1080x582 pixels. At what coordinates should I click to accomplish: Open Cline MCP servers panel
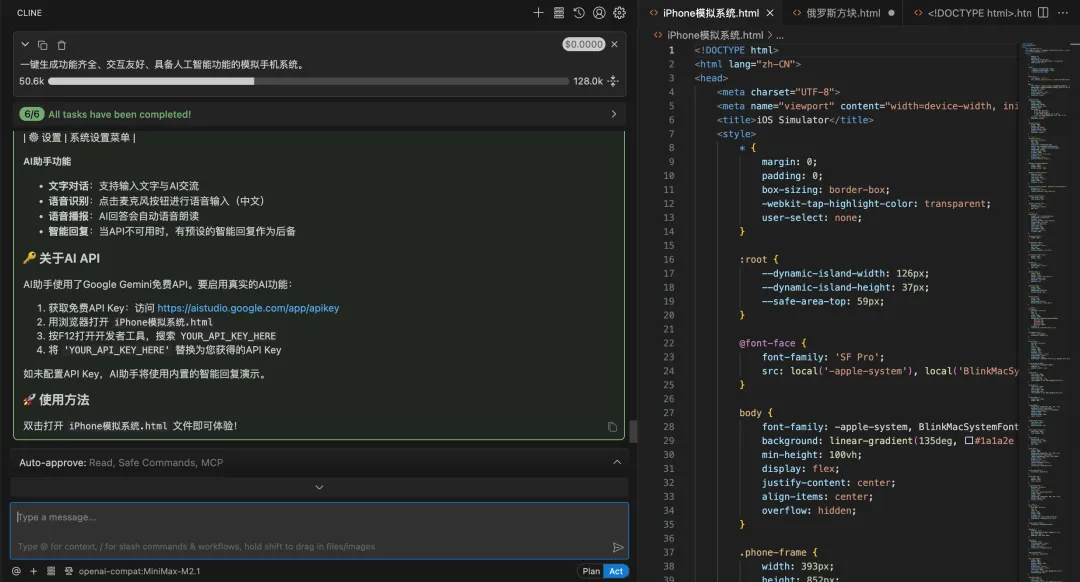click(x=559, y=13)
